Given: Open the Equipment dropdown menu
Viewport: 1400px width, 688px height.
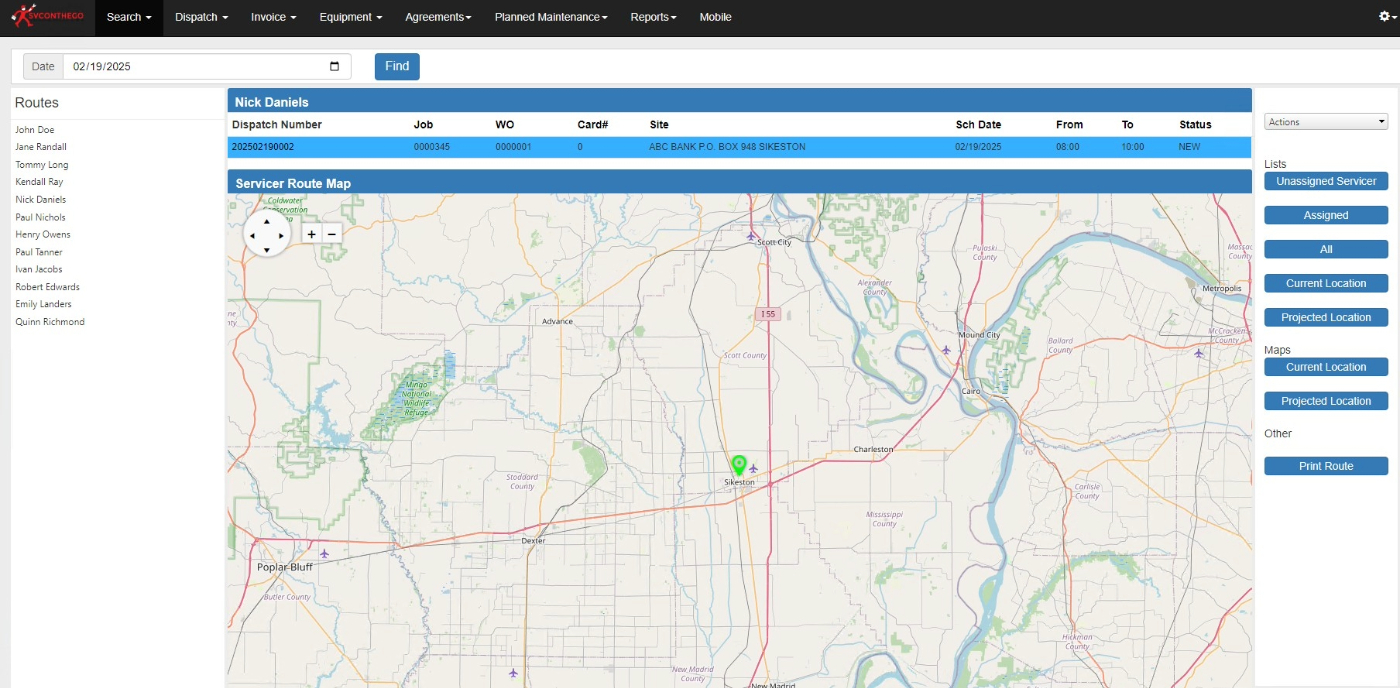Looking at the screenshot, I should pos(351,17).
